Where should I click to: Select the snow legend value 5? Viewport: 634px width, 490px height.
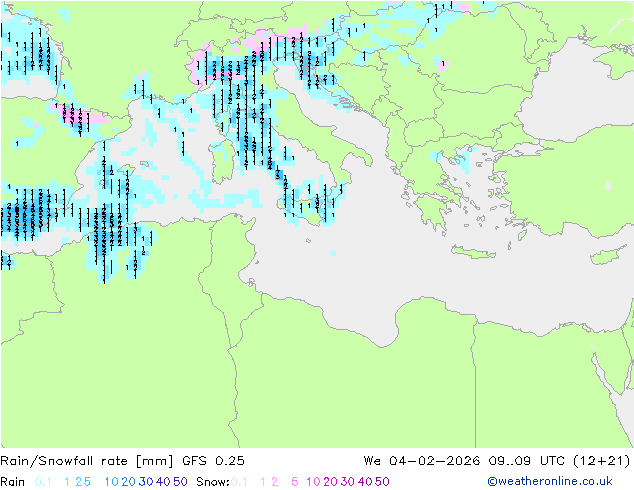pyautogui.click(x=295, y=482)
